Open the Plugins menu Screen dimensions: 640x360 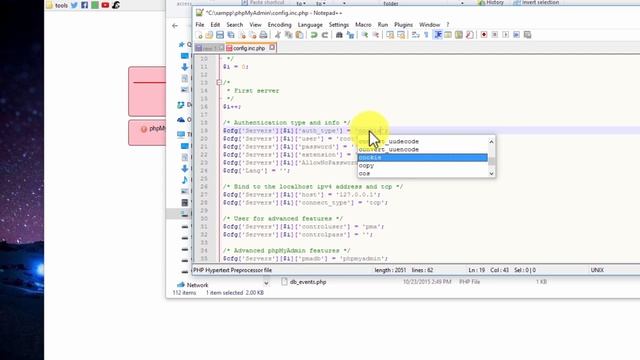tap(403, 25)
